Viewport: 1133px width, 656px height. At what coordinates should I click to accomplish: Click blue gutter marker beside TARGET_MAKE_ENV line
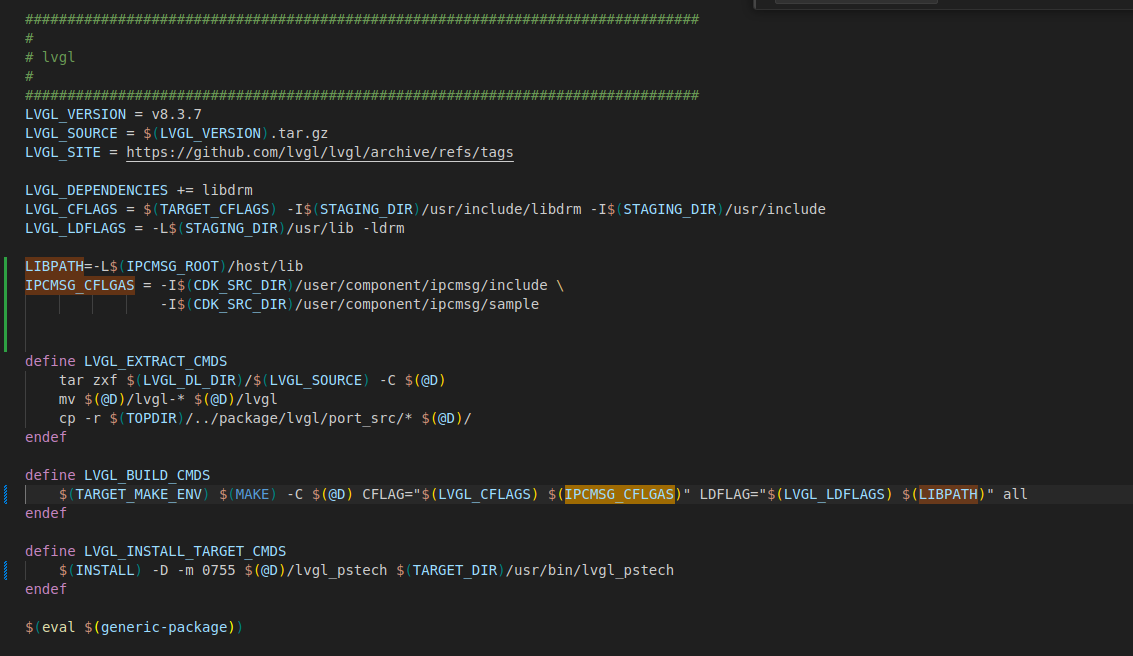(6, 494)
